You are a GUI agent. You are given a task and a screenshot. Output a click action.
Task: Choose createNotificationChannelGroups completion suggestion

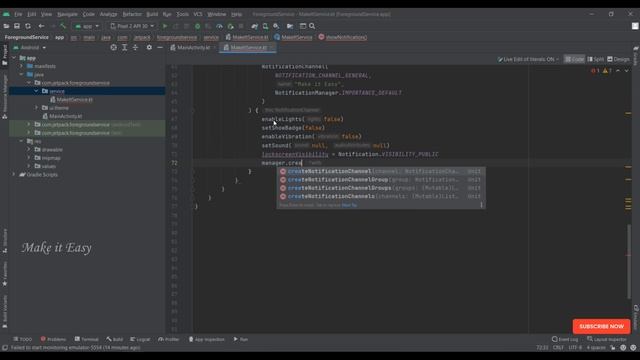pos(381,188)
